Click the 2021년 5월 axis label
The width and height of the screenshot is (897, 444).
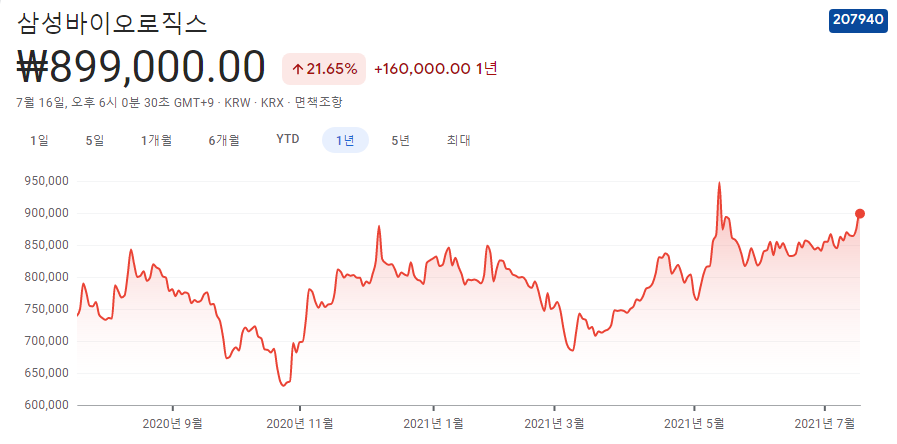pos(694,423)
